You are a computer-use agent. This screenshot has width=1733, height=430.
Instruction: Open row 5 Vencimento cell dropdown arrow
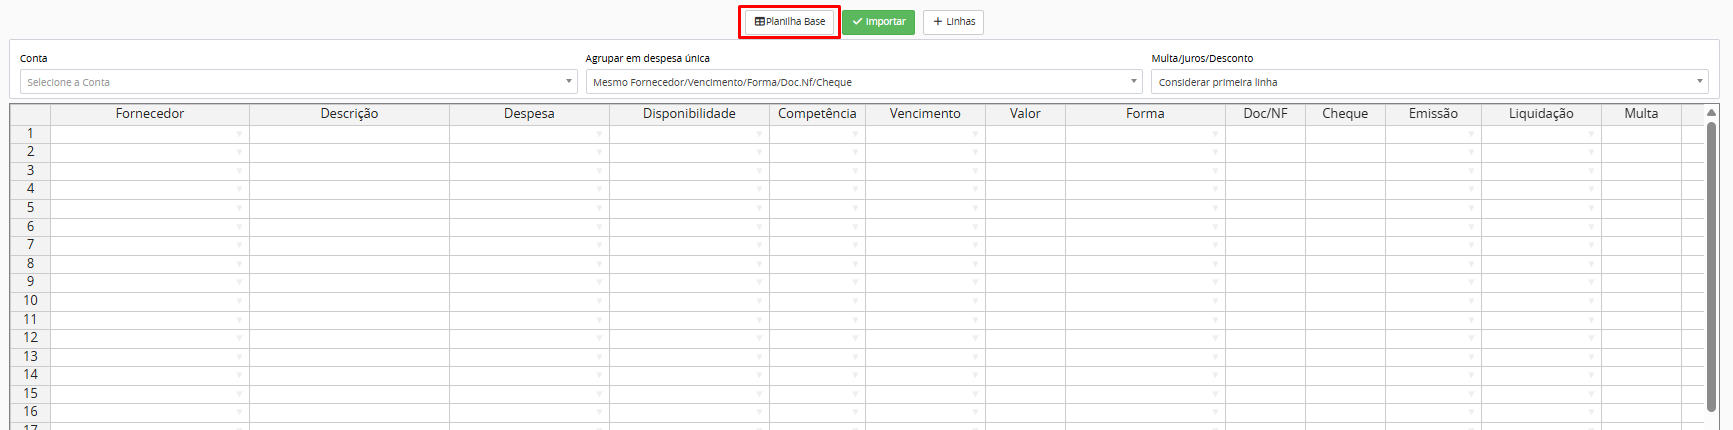(x=975, y=208)
